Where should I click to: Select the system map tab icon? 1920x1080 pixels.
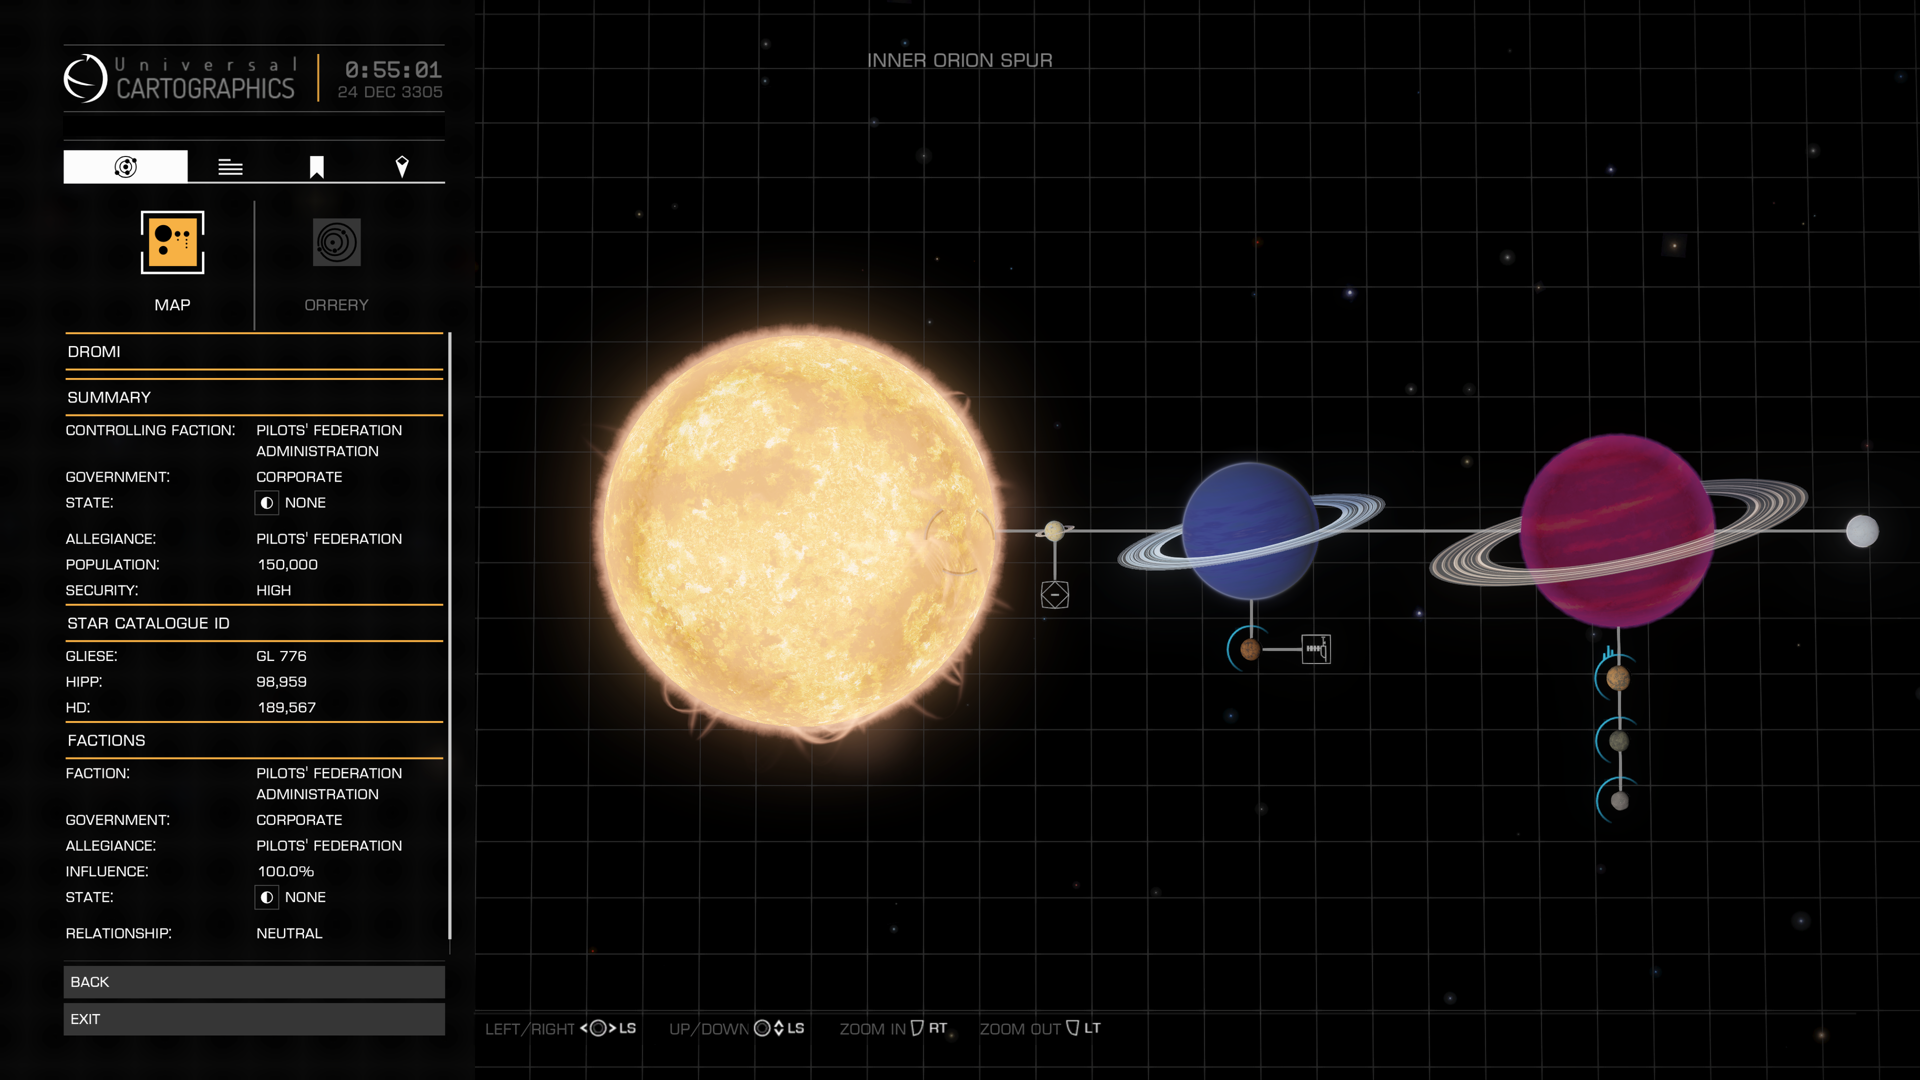(125, 167)
